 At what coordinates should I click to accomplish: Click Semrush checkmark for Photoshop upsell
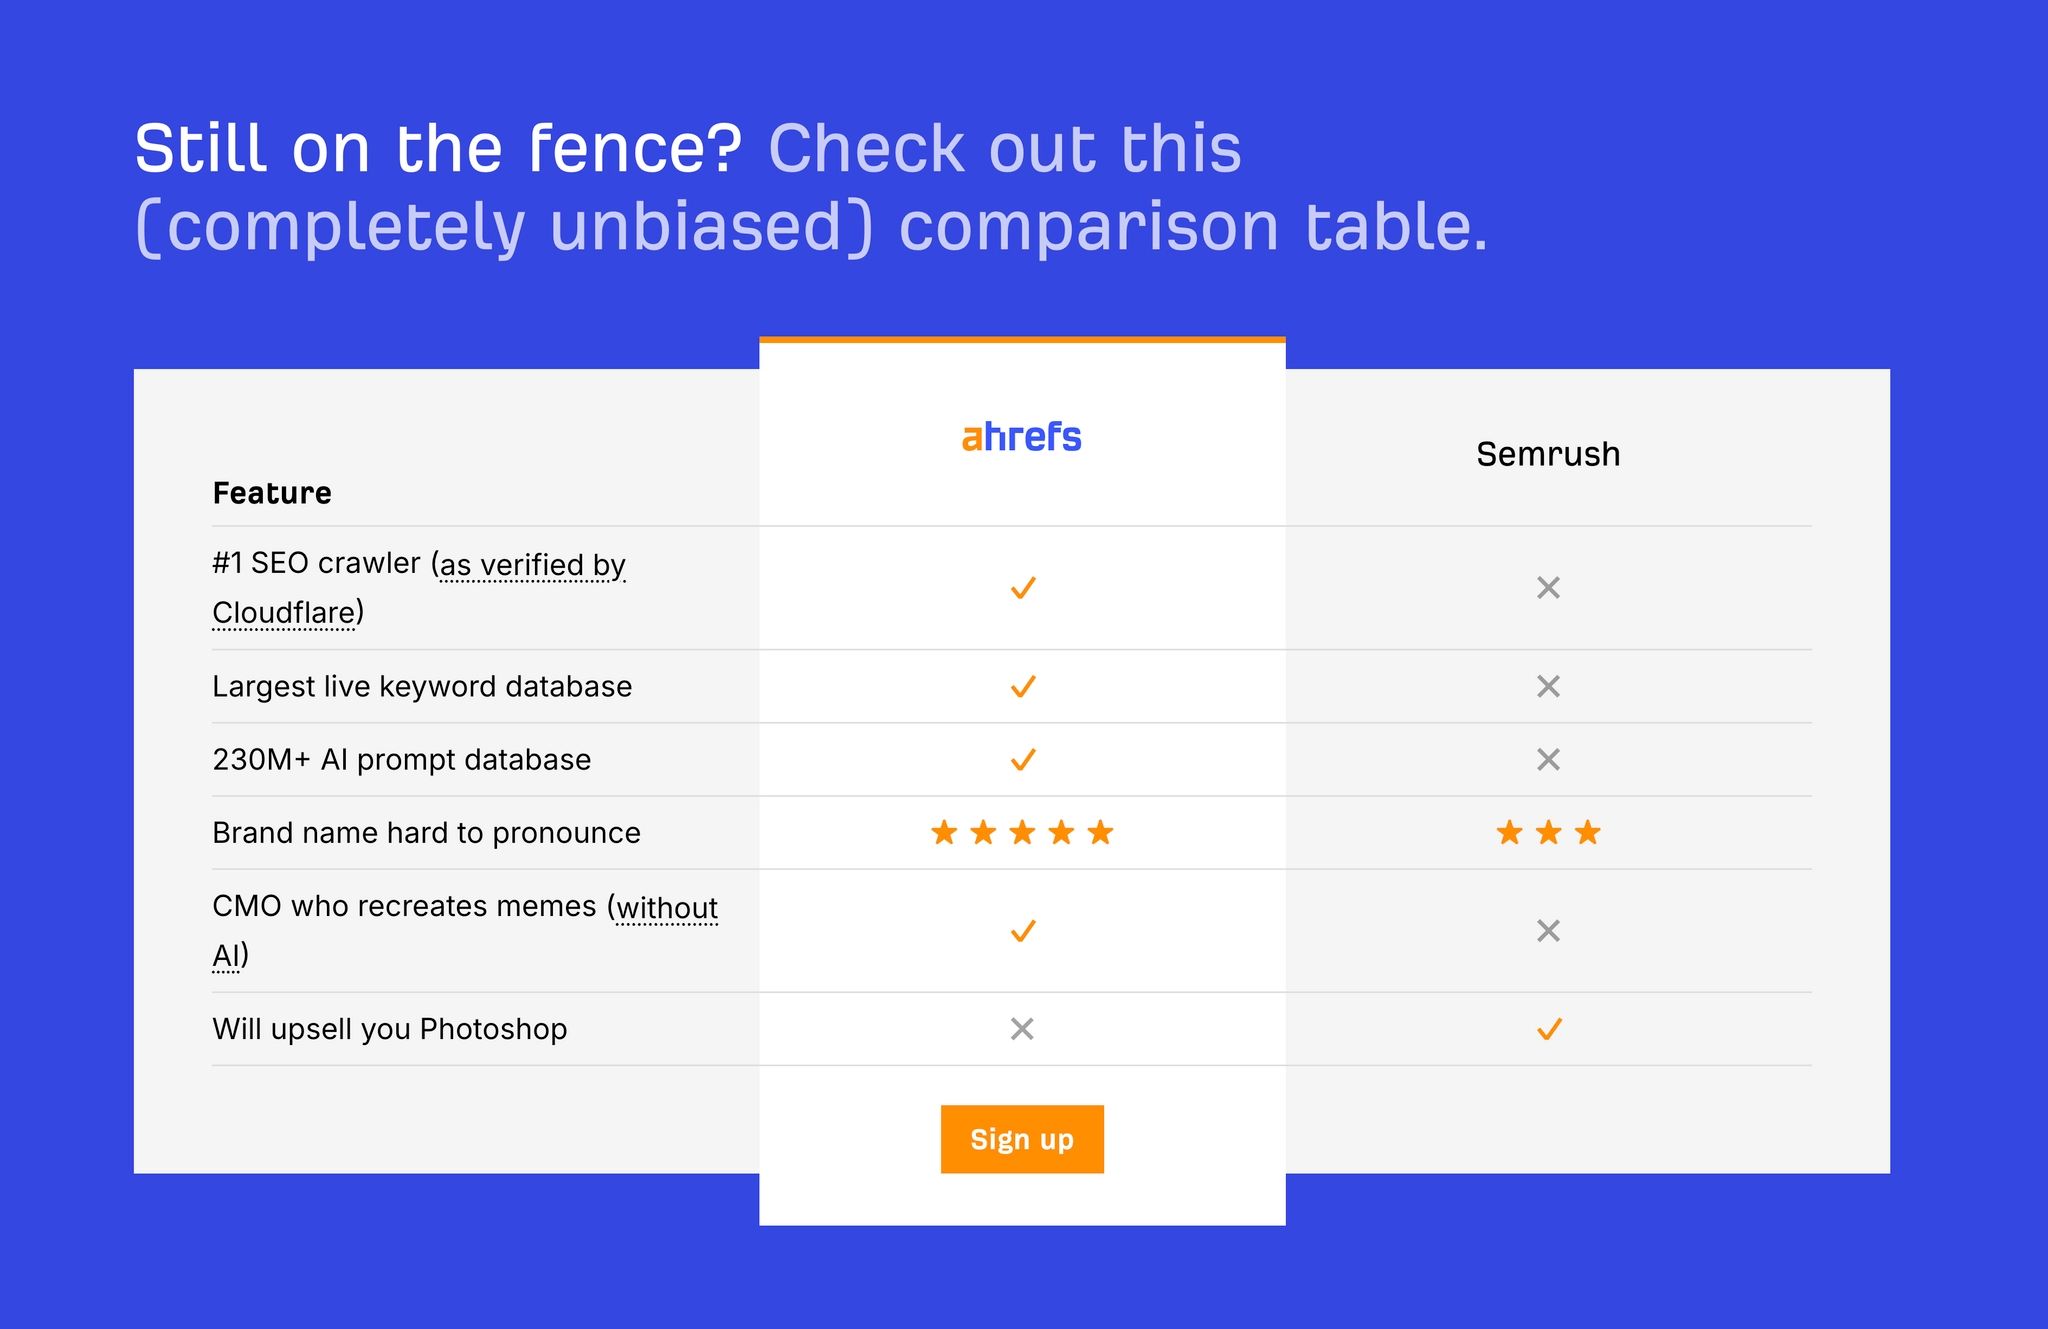[1549, 1029]
